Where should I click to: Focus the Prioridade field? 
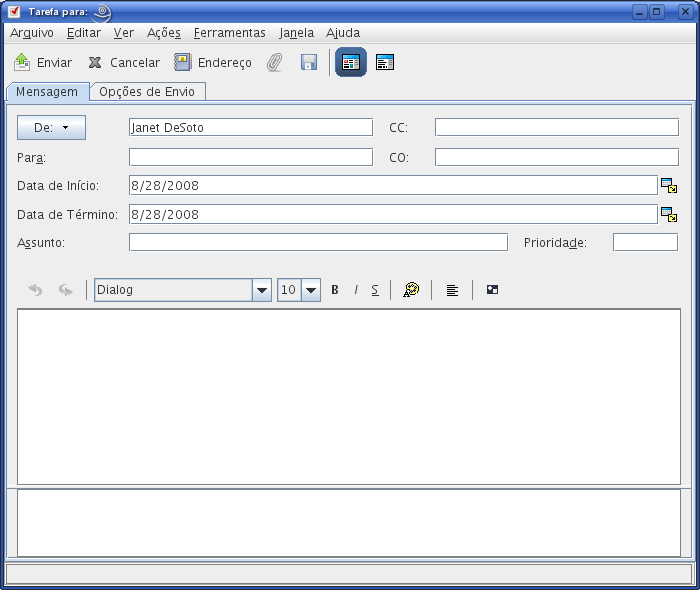tap(646, 242)
